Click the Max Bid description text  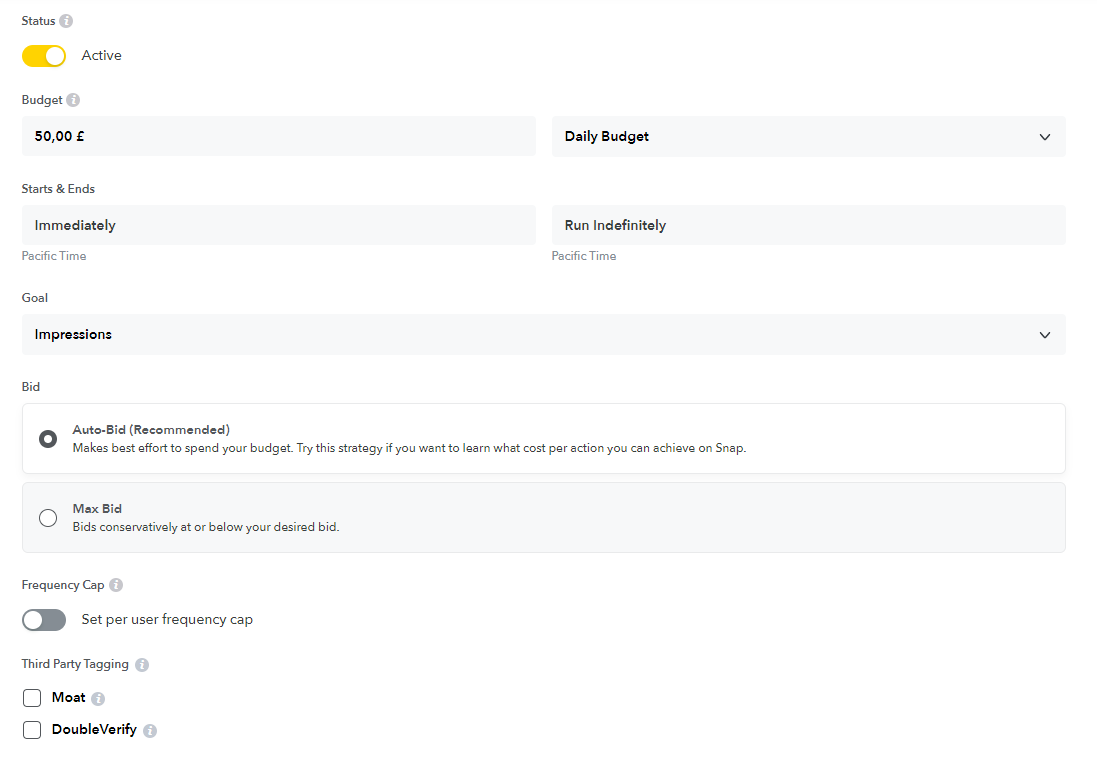205,527
